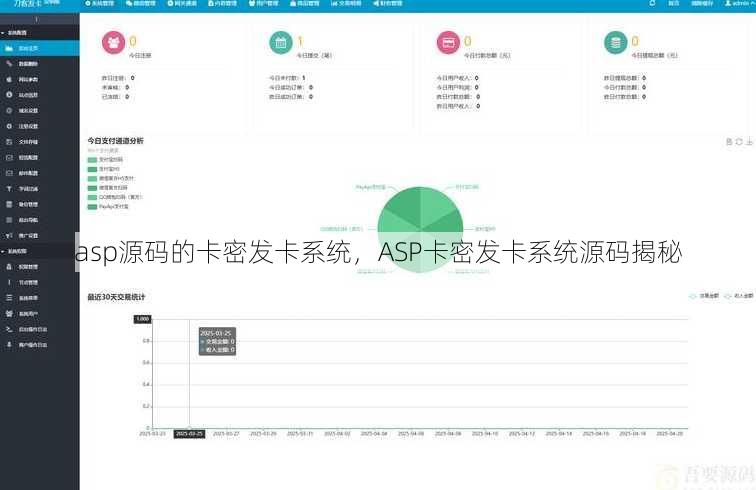The height and width of the screenshot is (490, 756).
Task: Open 站点信息 in the sidebar
Action: tap(40, 95)
